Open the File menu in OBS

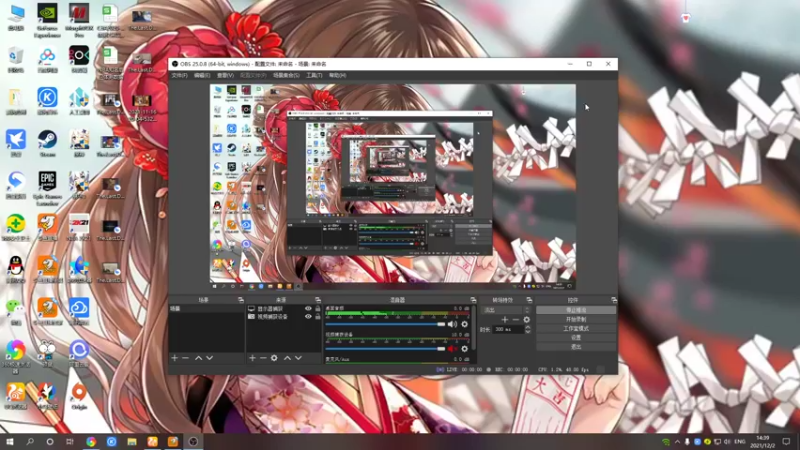point(179,75)
